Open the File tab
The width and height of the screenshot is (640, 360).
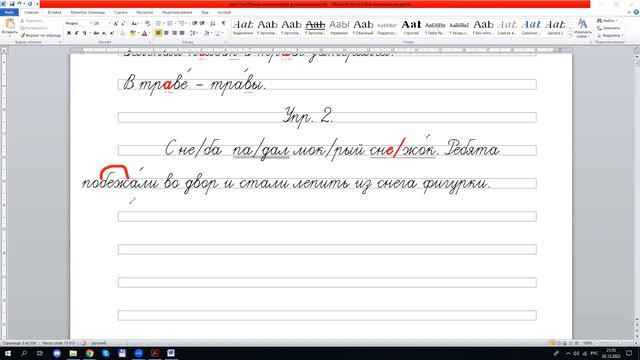coord(9,12)
